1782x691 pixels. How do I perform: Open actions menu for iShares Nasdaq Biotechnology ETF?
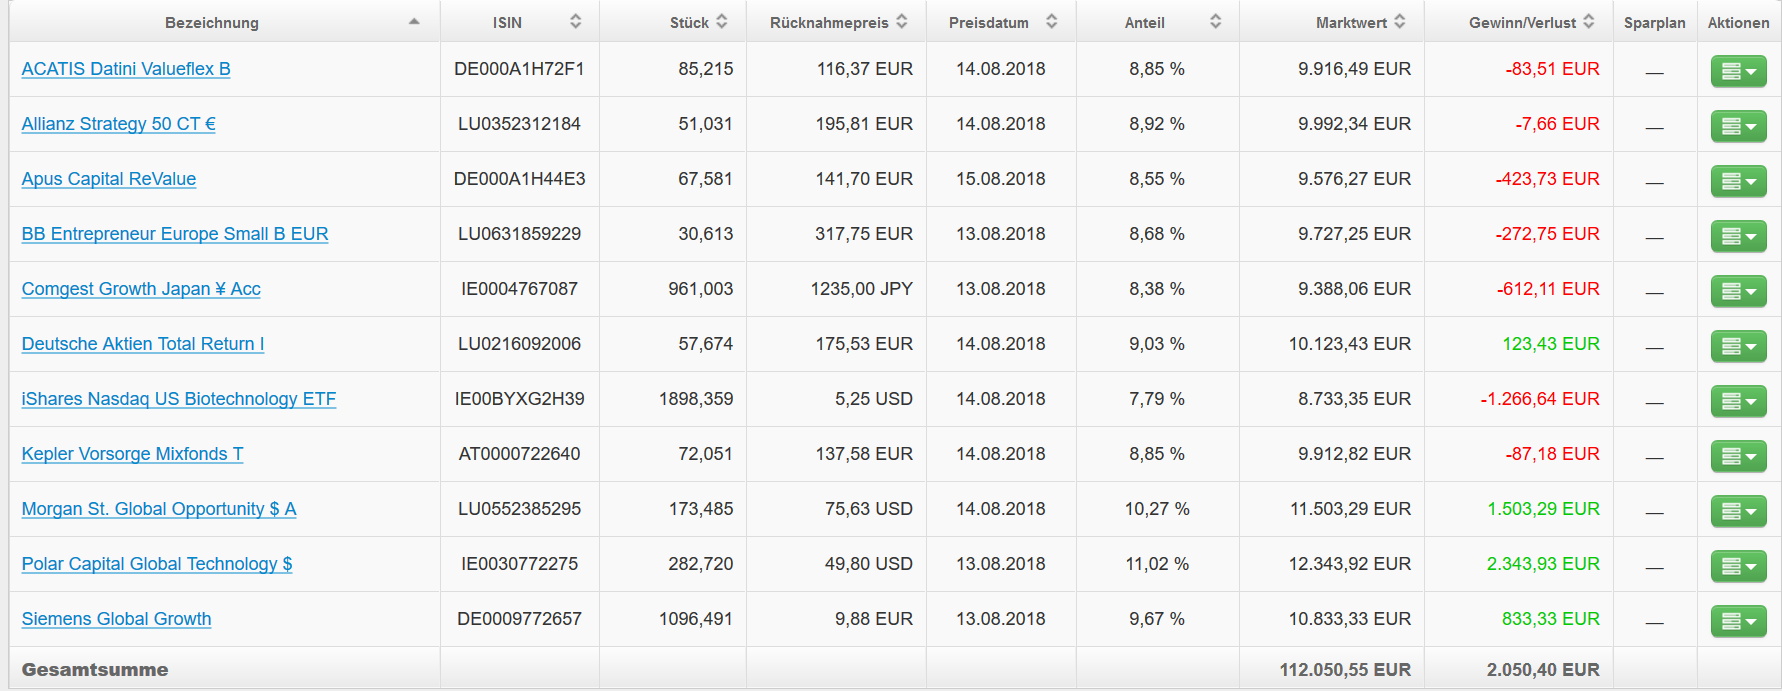[x=1739, y=401]
